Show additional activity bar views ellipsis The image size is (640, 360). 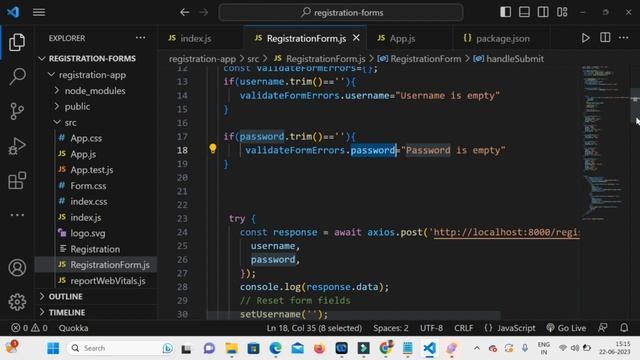[x=17, y=215]
